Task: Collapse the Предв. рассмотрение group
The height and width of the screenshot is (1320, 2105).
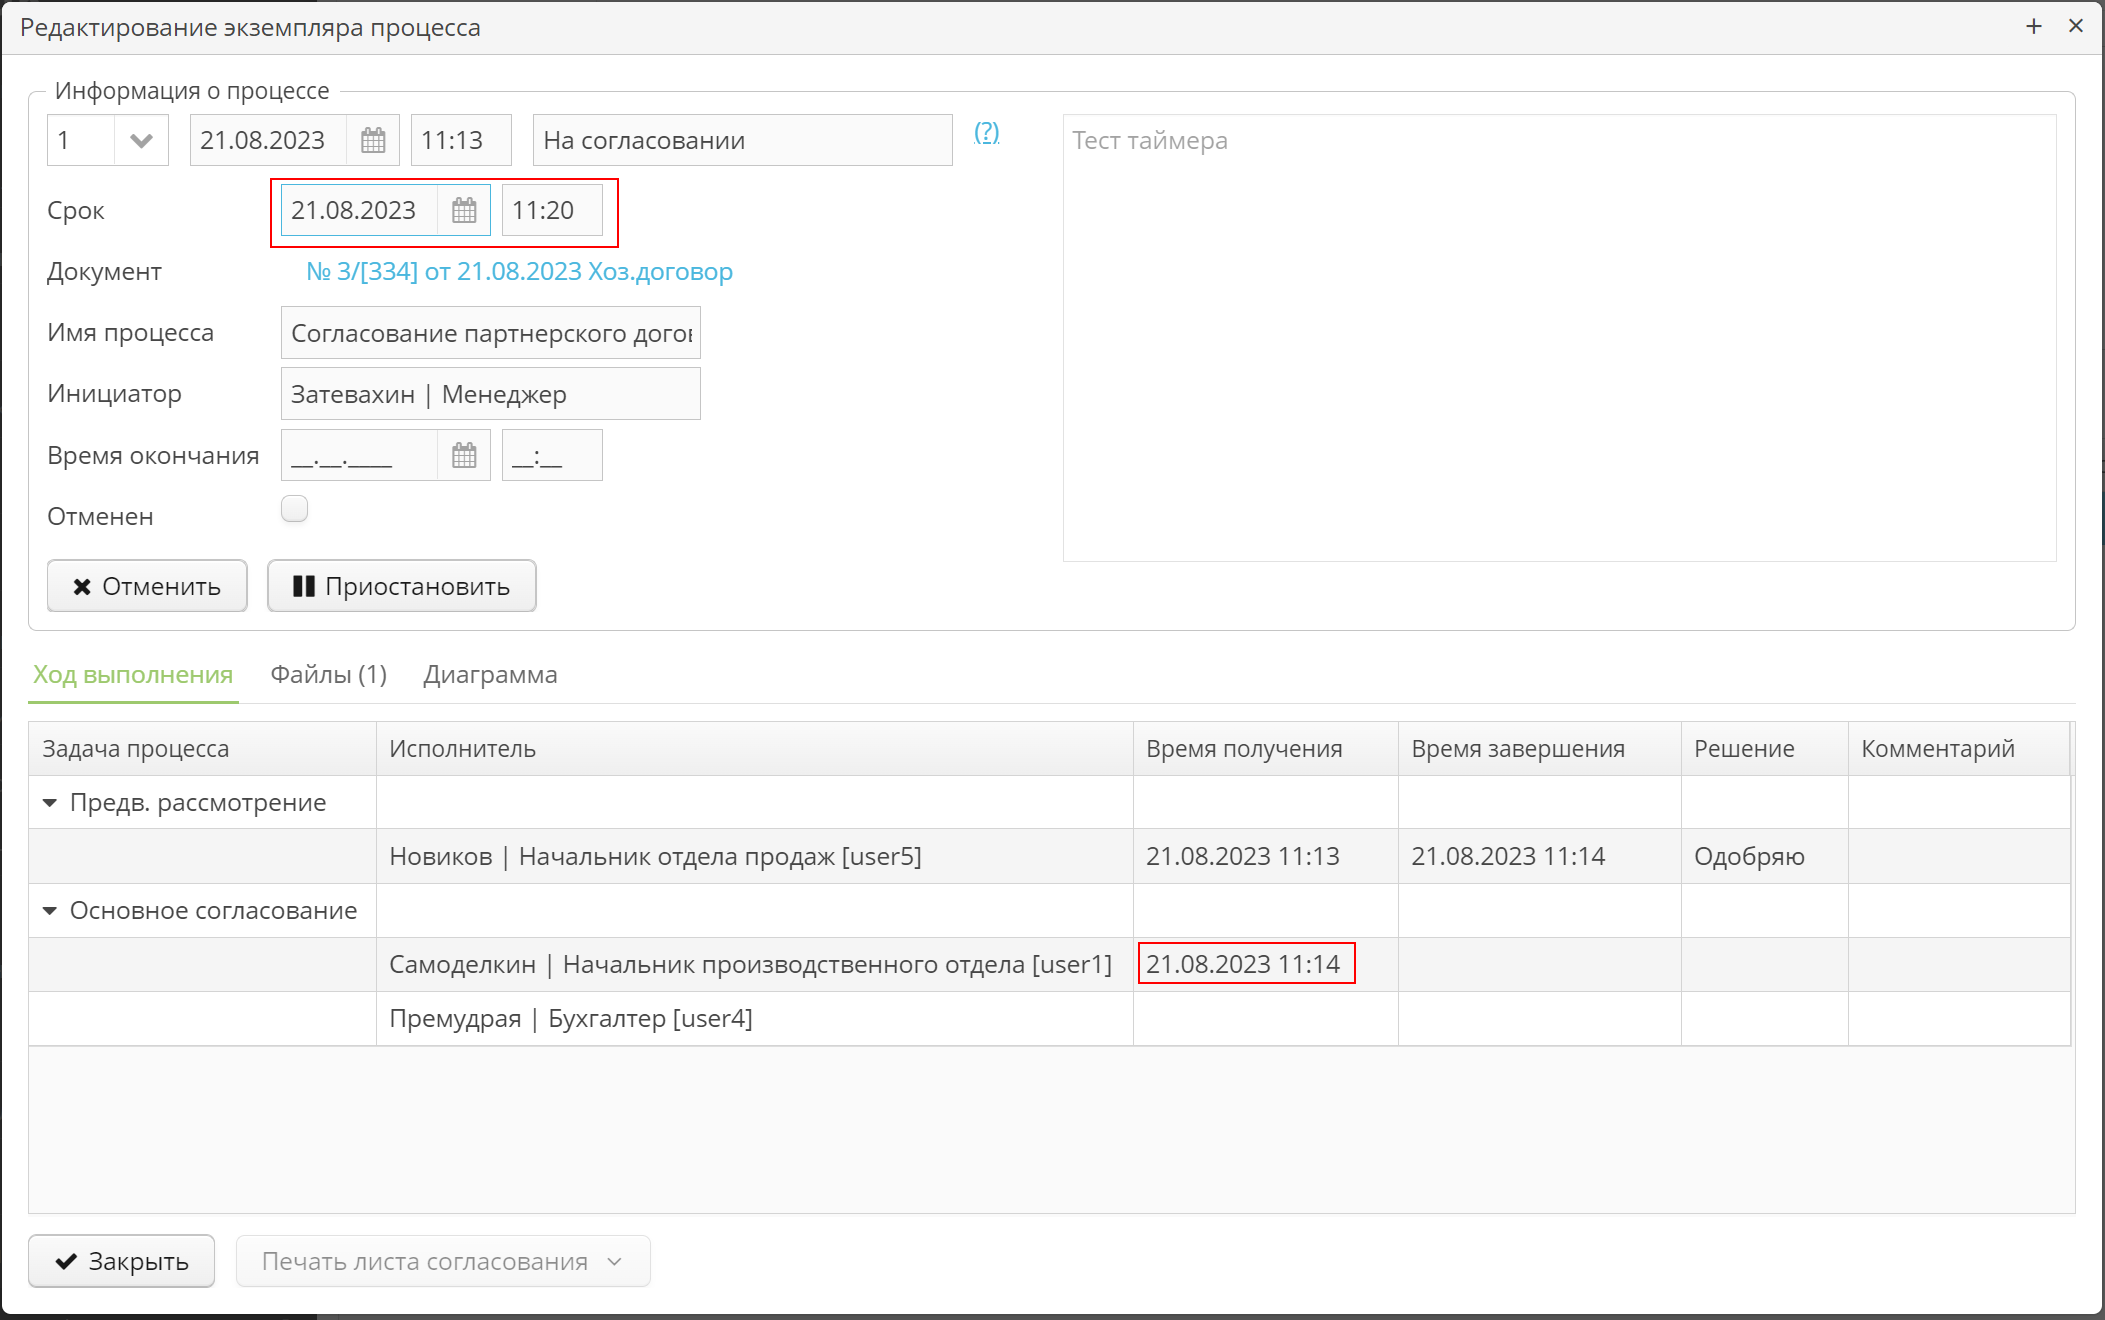Action: 50,803
